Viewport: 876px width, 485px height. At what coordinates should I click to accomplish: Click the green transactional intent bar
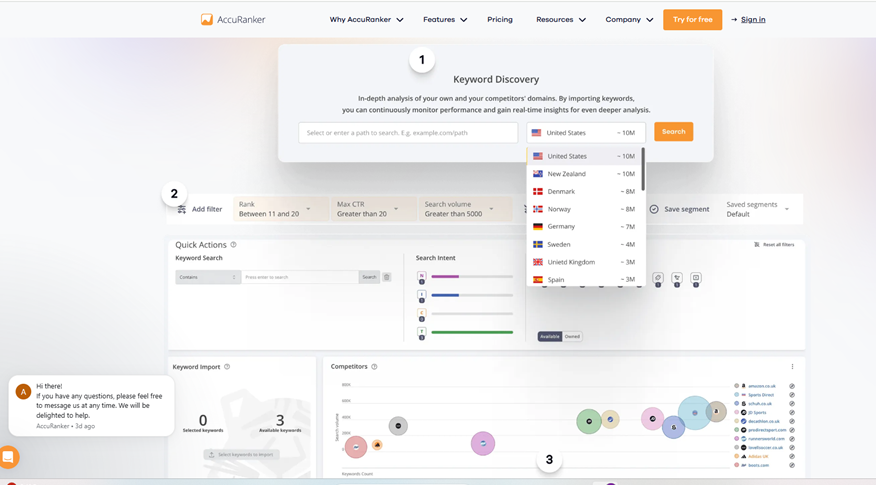coord(472,332)
